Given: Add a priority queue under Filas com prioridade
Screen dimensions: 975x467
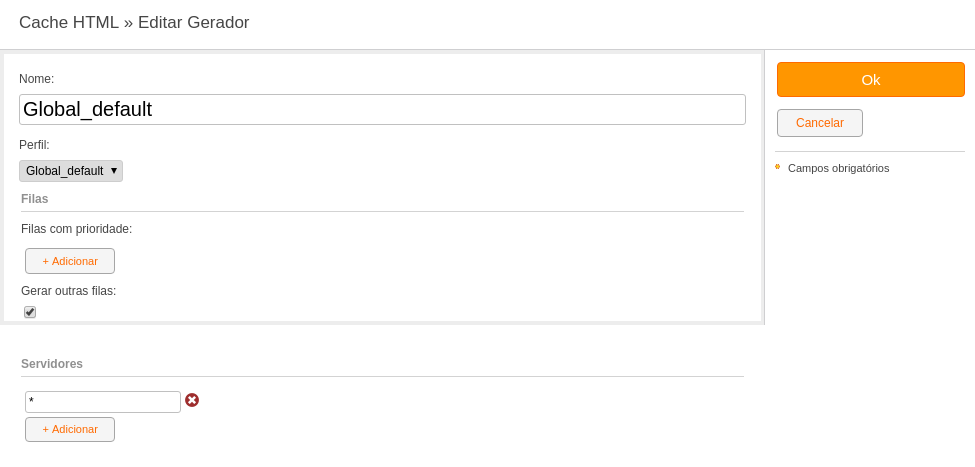Looking at the screenshot, I should click(70, 261).
